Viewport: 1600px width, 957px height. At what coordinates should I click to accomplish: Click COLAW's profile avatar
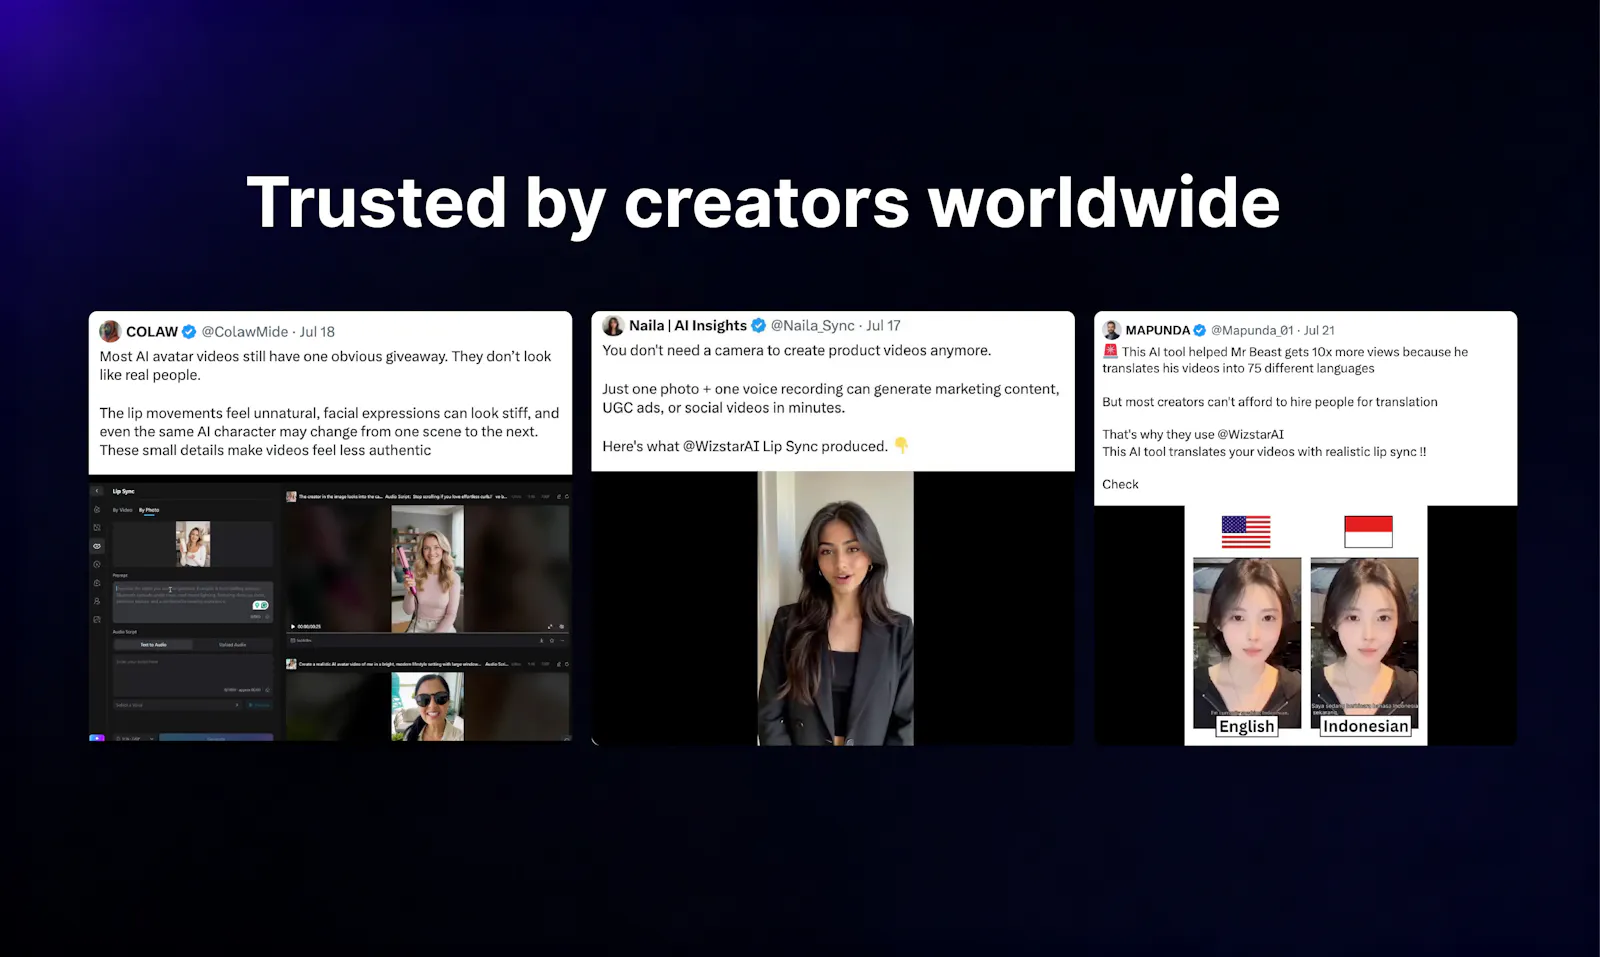(110, 332)
